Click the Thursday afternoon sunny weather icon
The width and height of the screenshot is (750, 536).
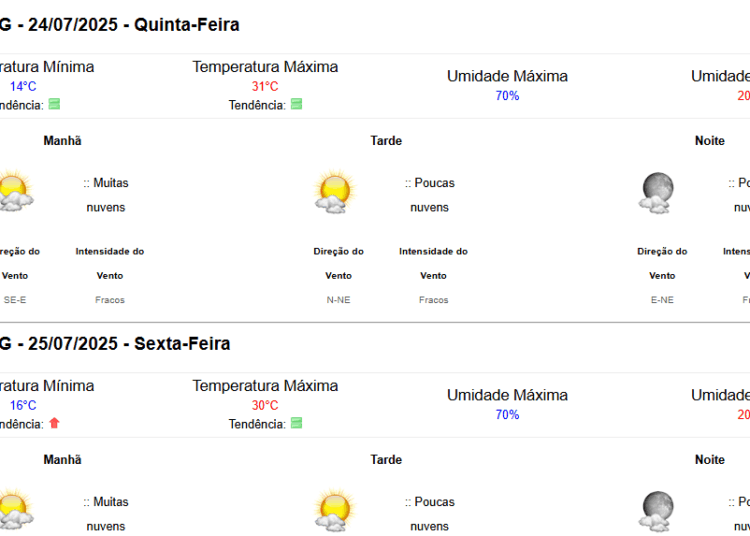point(336,191)
